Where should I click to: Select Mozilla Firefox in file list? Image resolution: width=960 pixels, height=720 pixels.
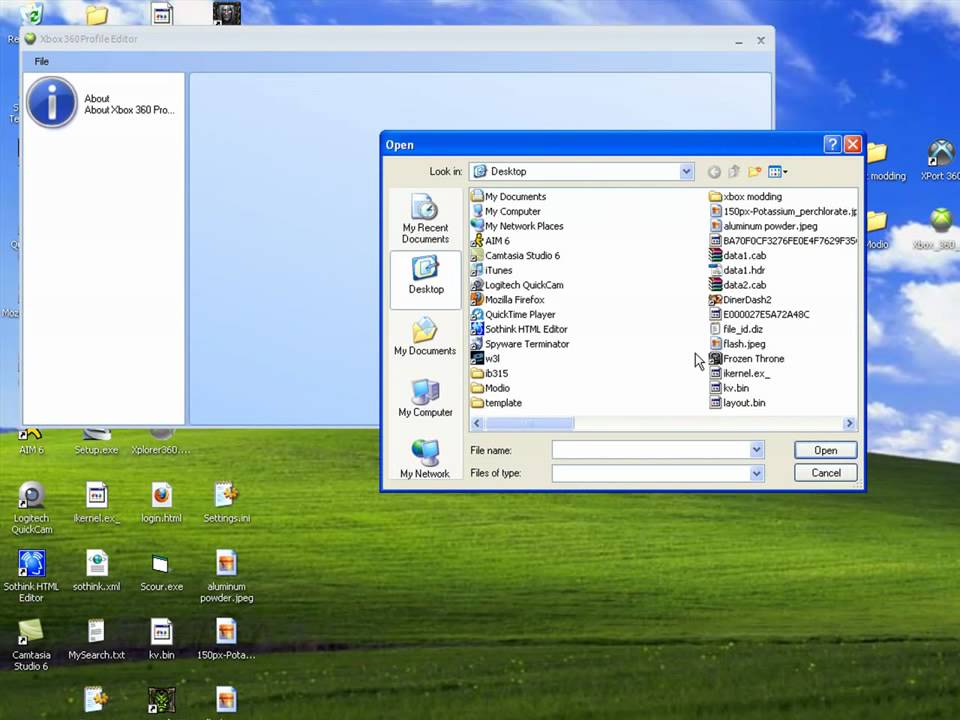point(508,299)
